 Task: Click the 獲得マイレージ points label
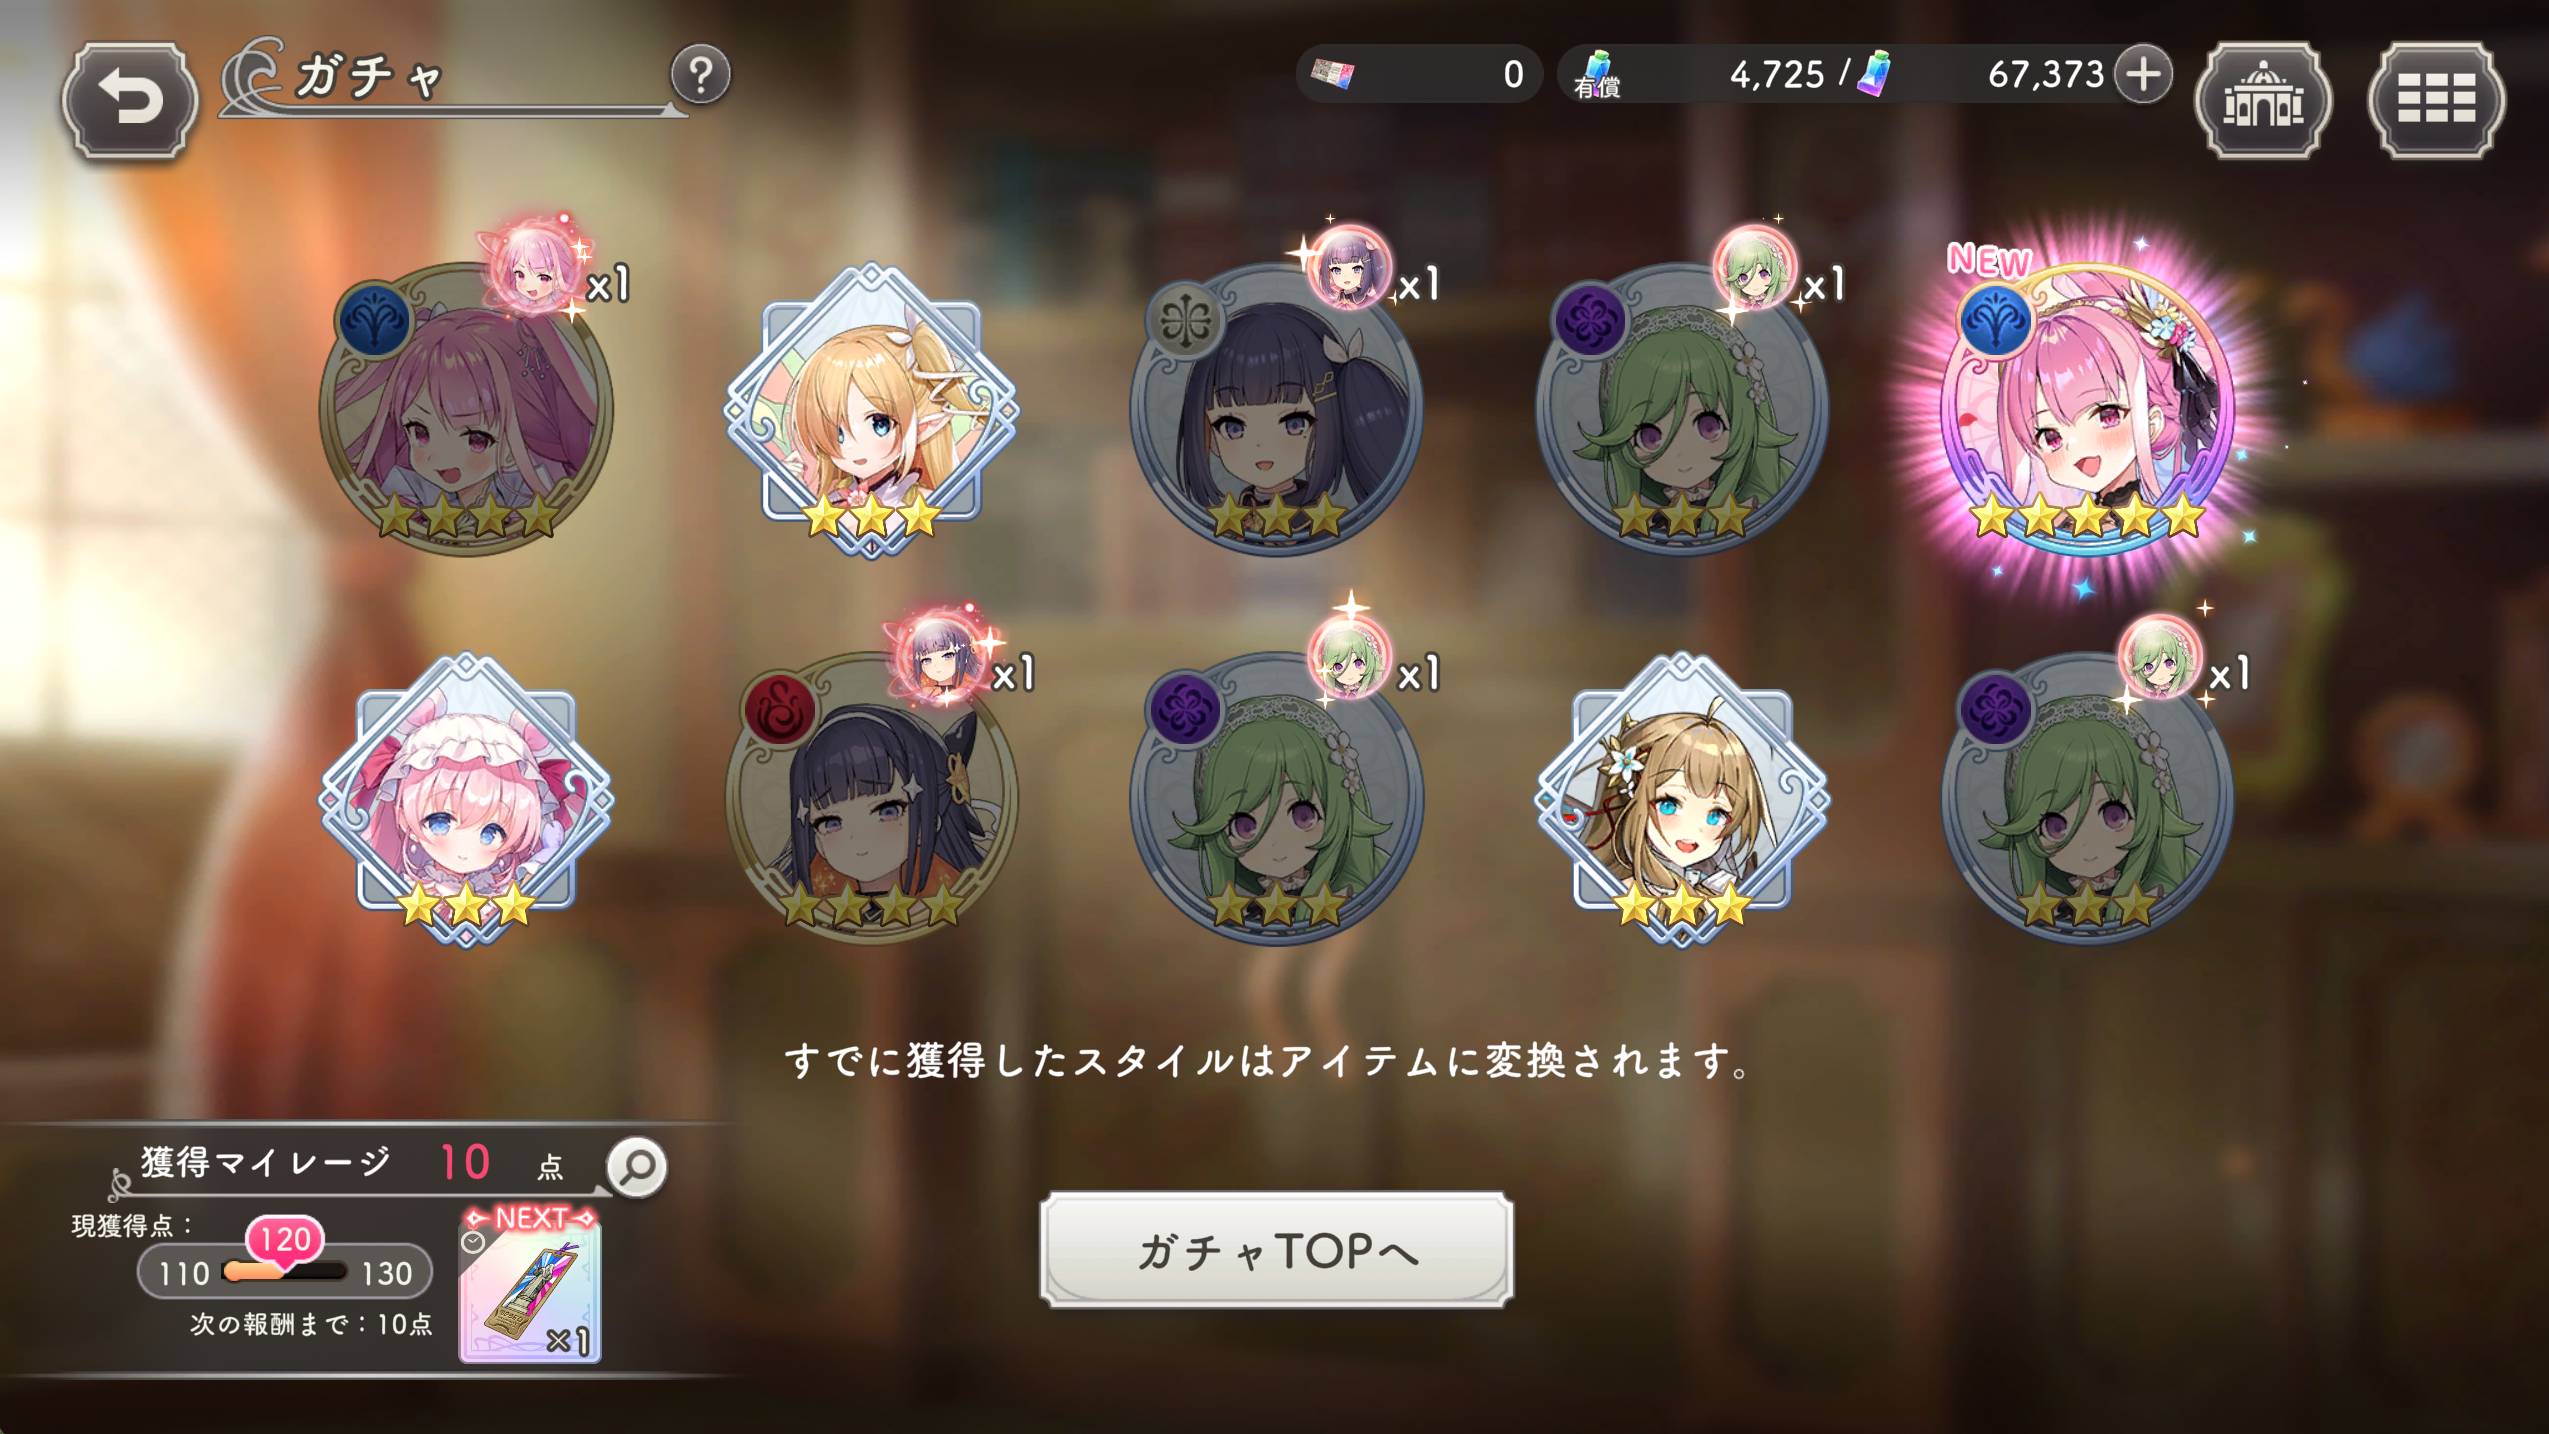click(265, 1163)
